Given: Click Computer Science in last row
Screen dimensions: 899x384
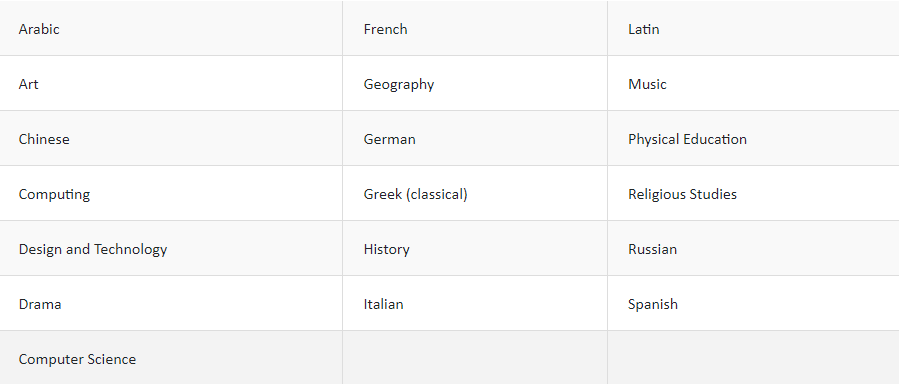Looking at the screenshot, I should point(171,358).
